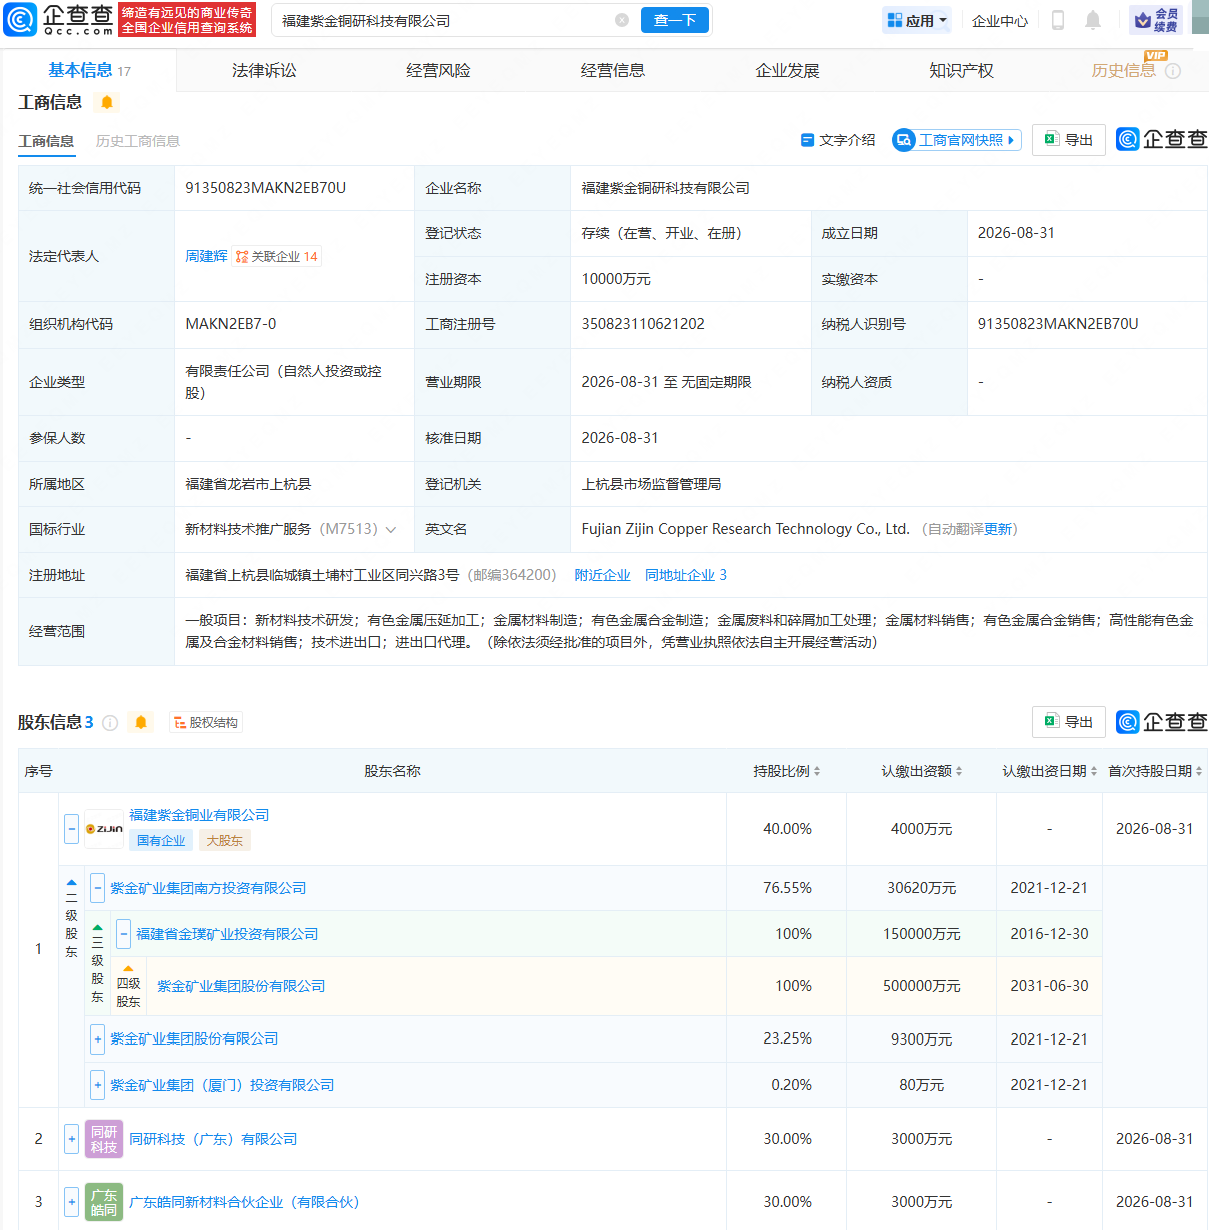Select 历史工商信息 sub-tab
Screen dimensions: 1209x1230
coord(138,141)
